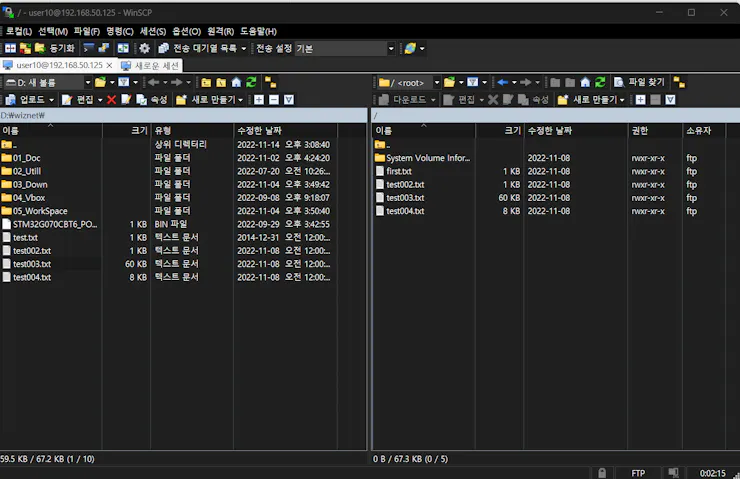Expand the 전송 대기열 목록 dropdown arrow
The width and height of the screenshot is (740, 479).
(x=244, y=48)
